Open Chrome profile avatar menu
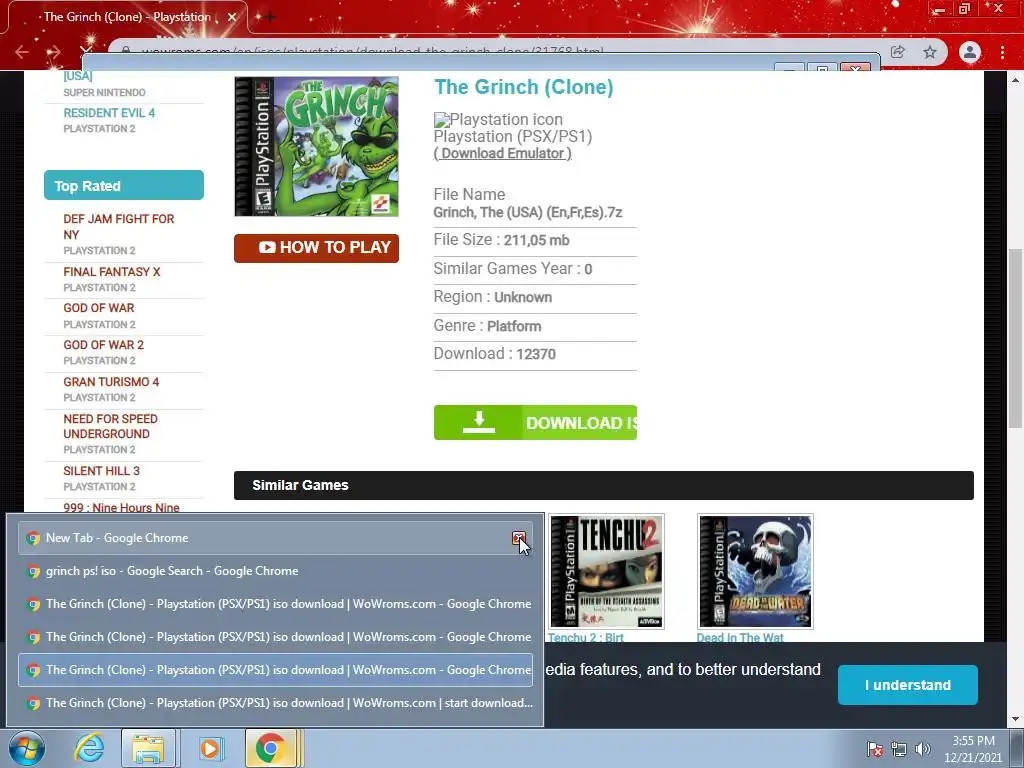The image size is (1024, 768). coord(970,52)
